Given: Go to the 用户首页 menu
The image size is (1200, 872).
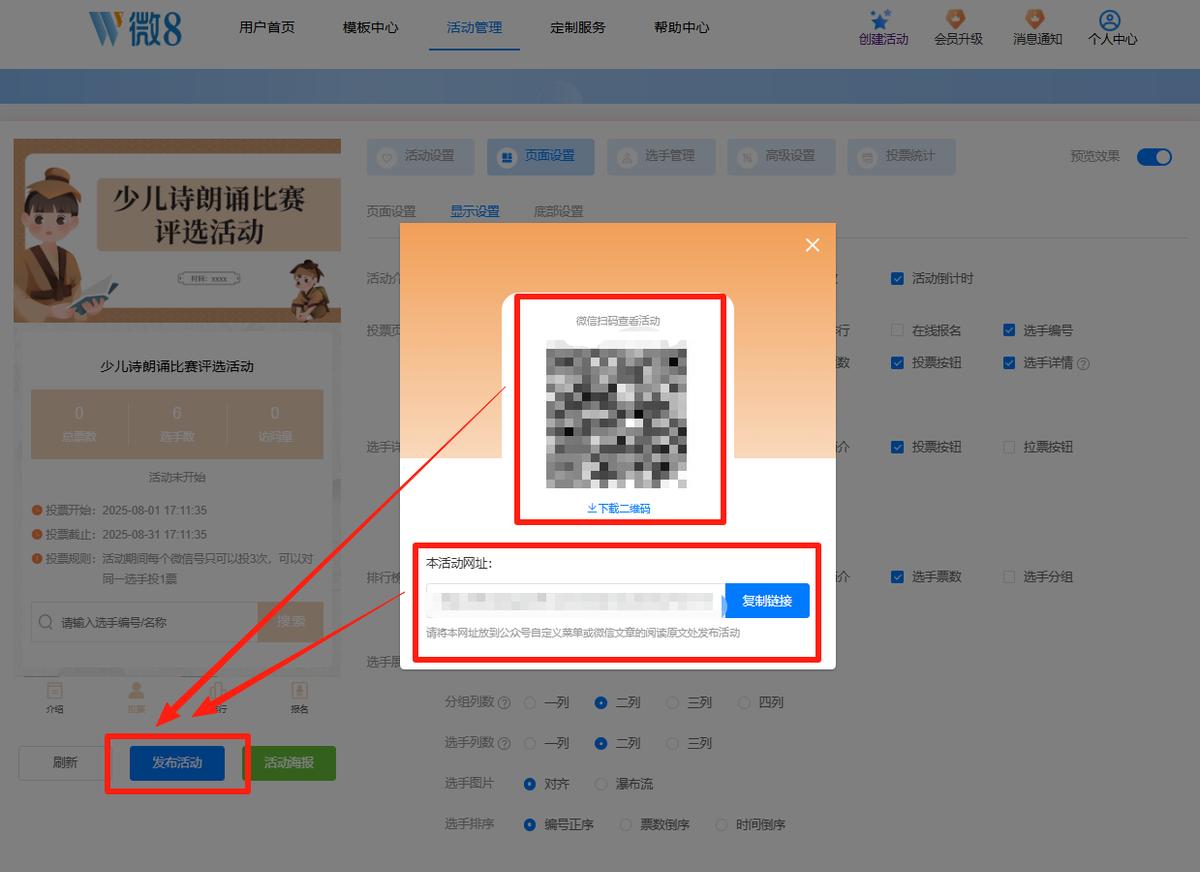Looking at the screenshot, I should pyautogui.click(x=267, y=28).
